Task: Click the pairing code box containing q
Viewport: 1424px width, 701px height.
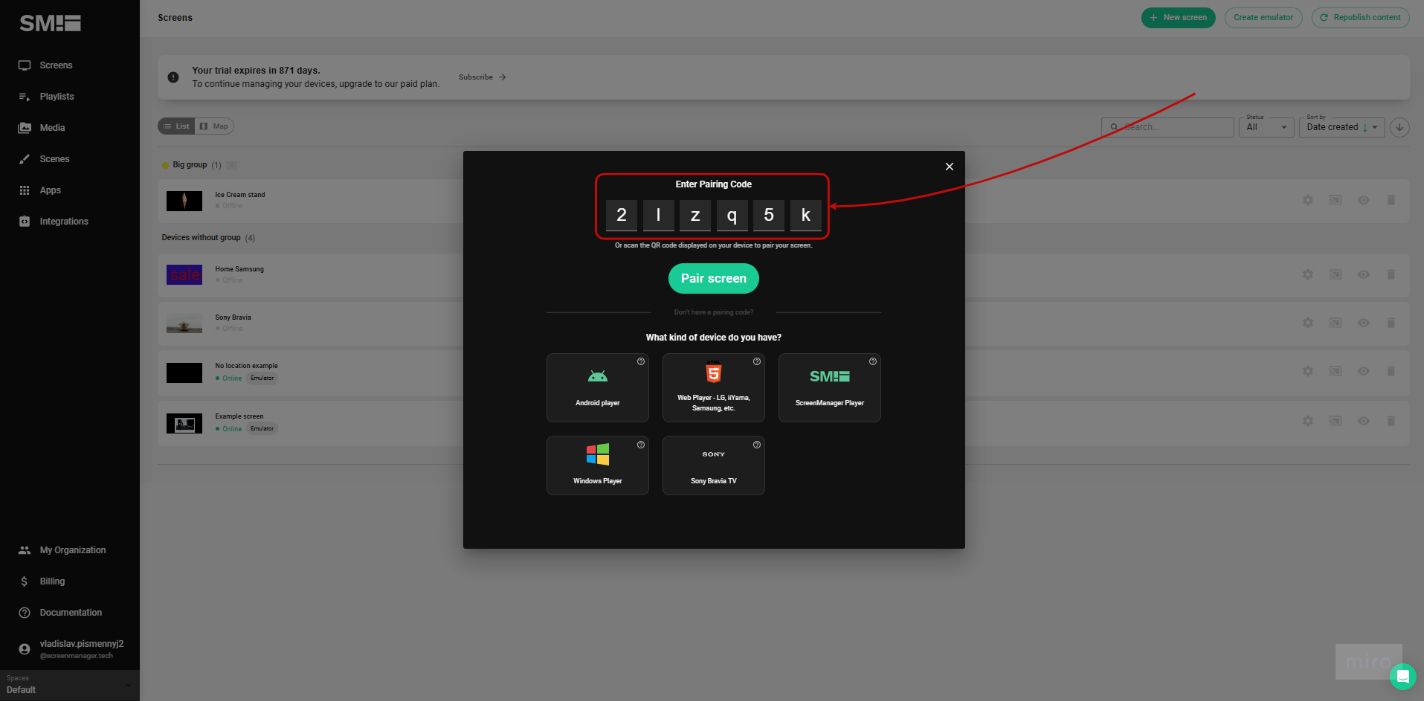Action: coord(732,215)
